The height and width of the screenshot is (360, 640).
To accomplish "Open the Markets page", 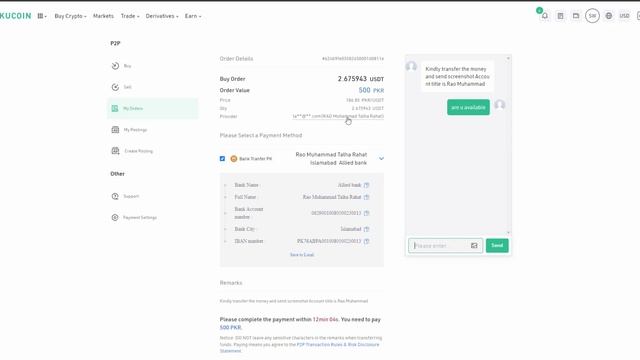I will (x=103, y=16).
